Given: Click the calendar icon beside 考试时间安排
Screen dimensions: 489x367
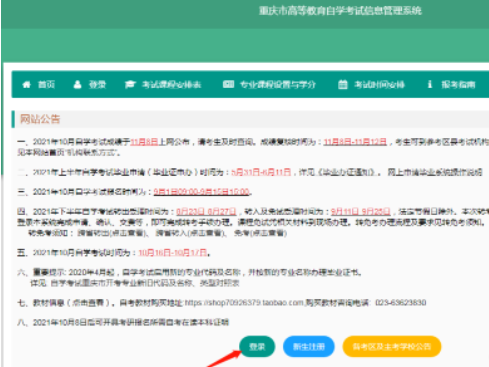Looking at the screenshot, I should point(343,84).
